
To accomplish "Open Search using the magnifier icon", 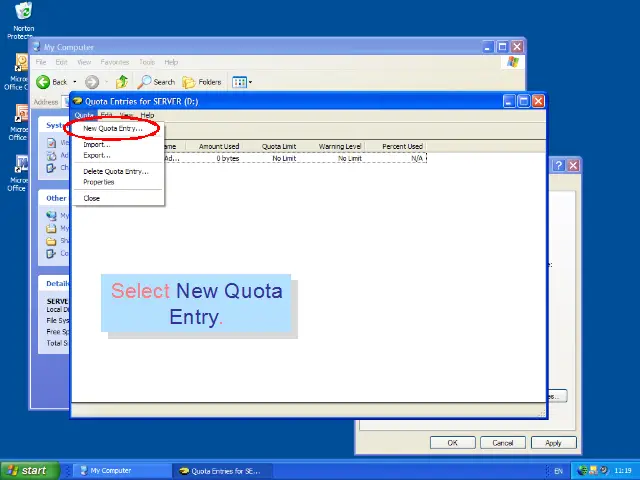I will [x=146, y=82].
